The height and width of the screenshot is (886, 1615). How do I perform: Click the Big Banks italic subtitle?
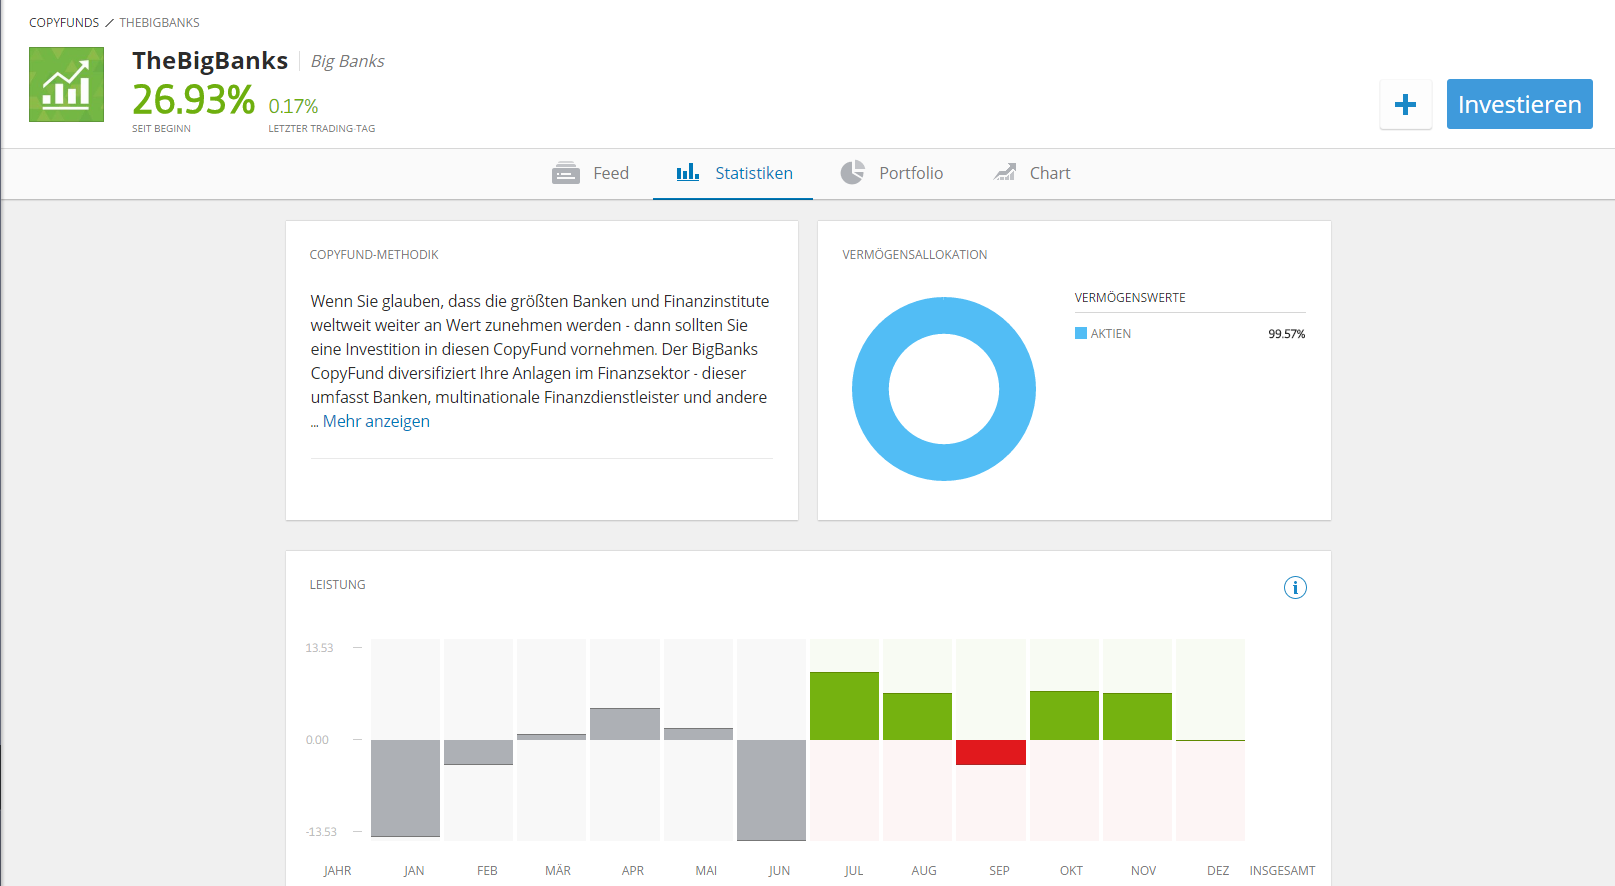[347, 61]
